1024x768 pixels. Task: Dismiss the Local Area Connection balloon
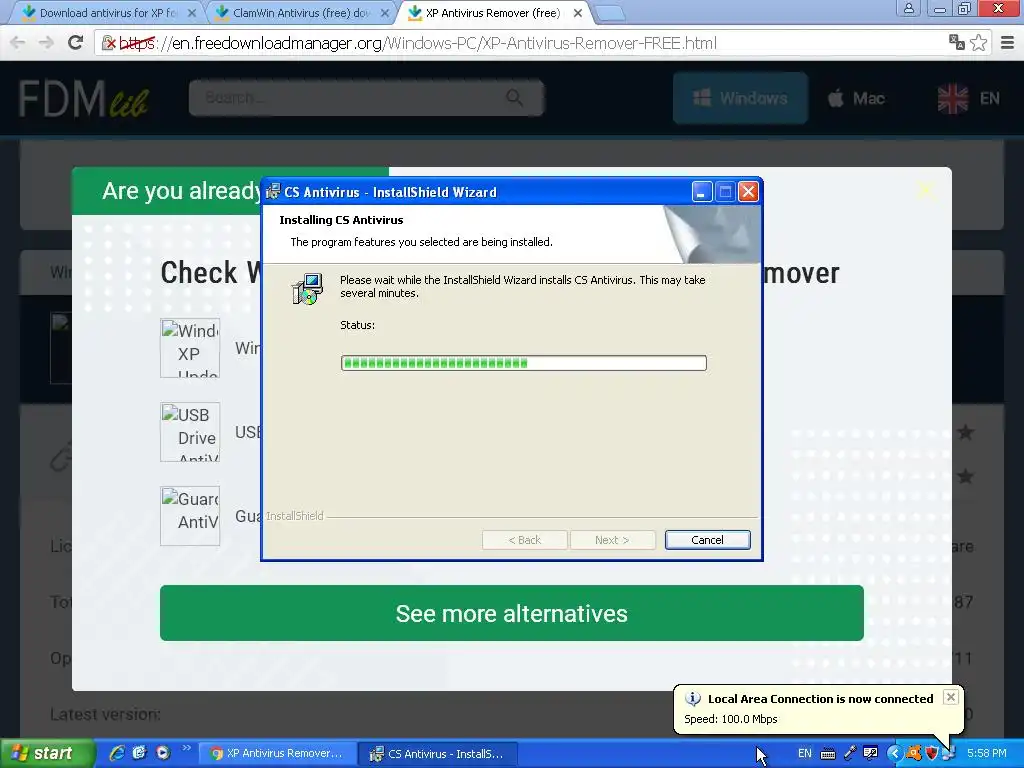tap(951, 697)
